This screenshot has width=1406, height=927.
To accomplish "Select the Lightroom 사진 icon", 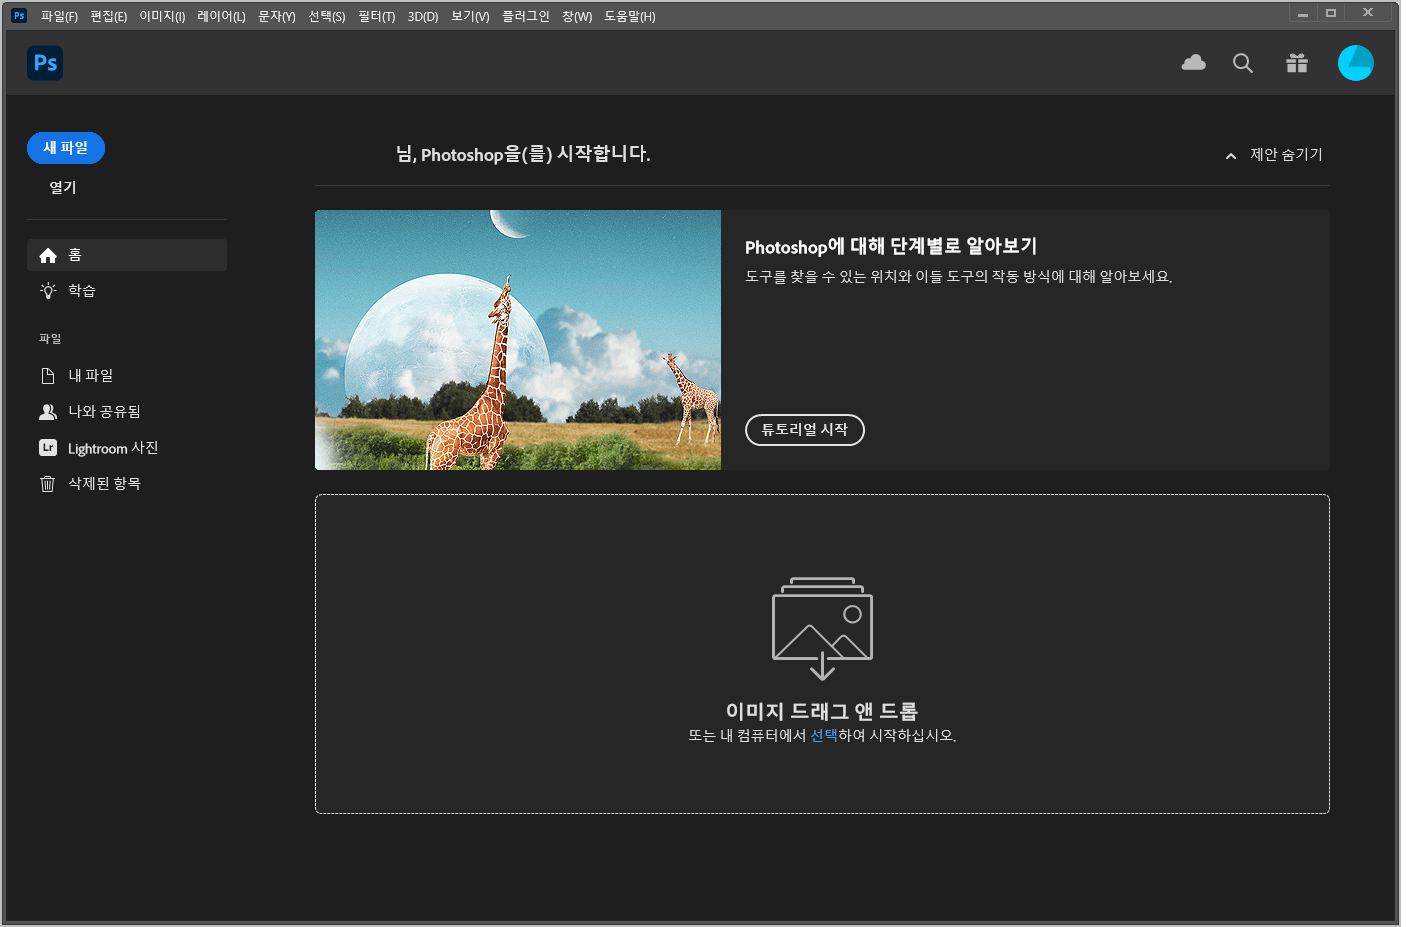I will [47, 447].
